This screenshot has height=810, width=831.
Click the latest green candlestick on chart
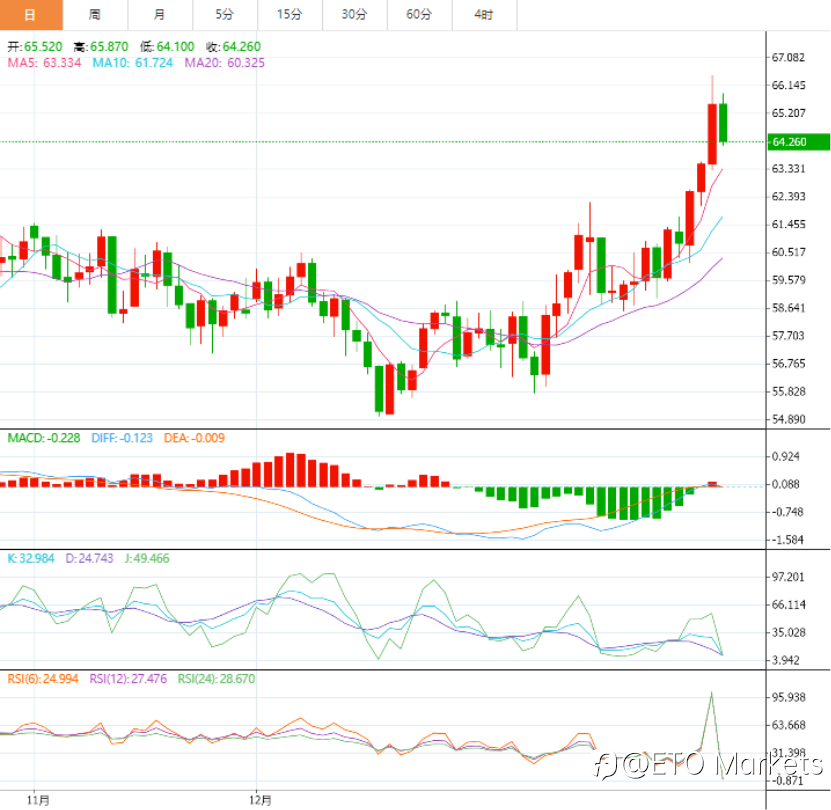(x=723, y=122)
